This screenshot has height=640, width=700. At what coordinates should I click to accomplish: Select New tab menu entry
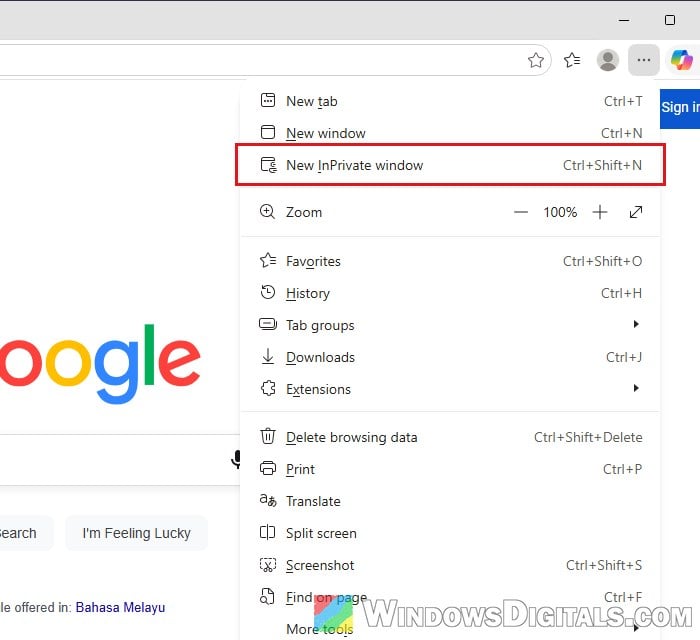[x=451, y=101]
